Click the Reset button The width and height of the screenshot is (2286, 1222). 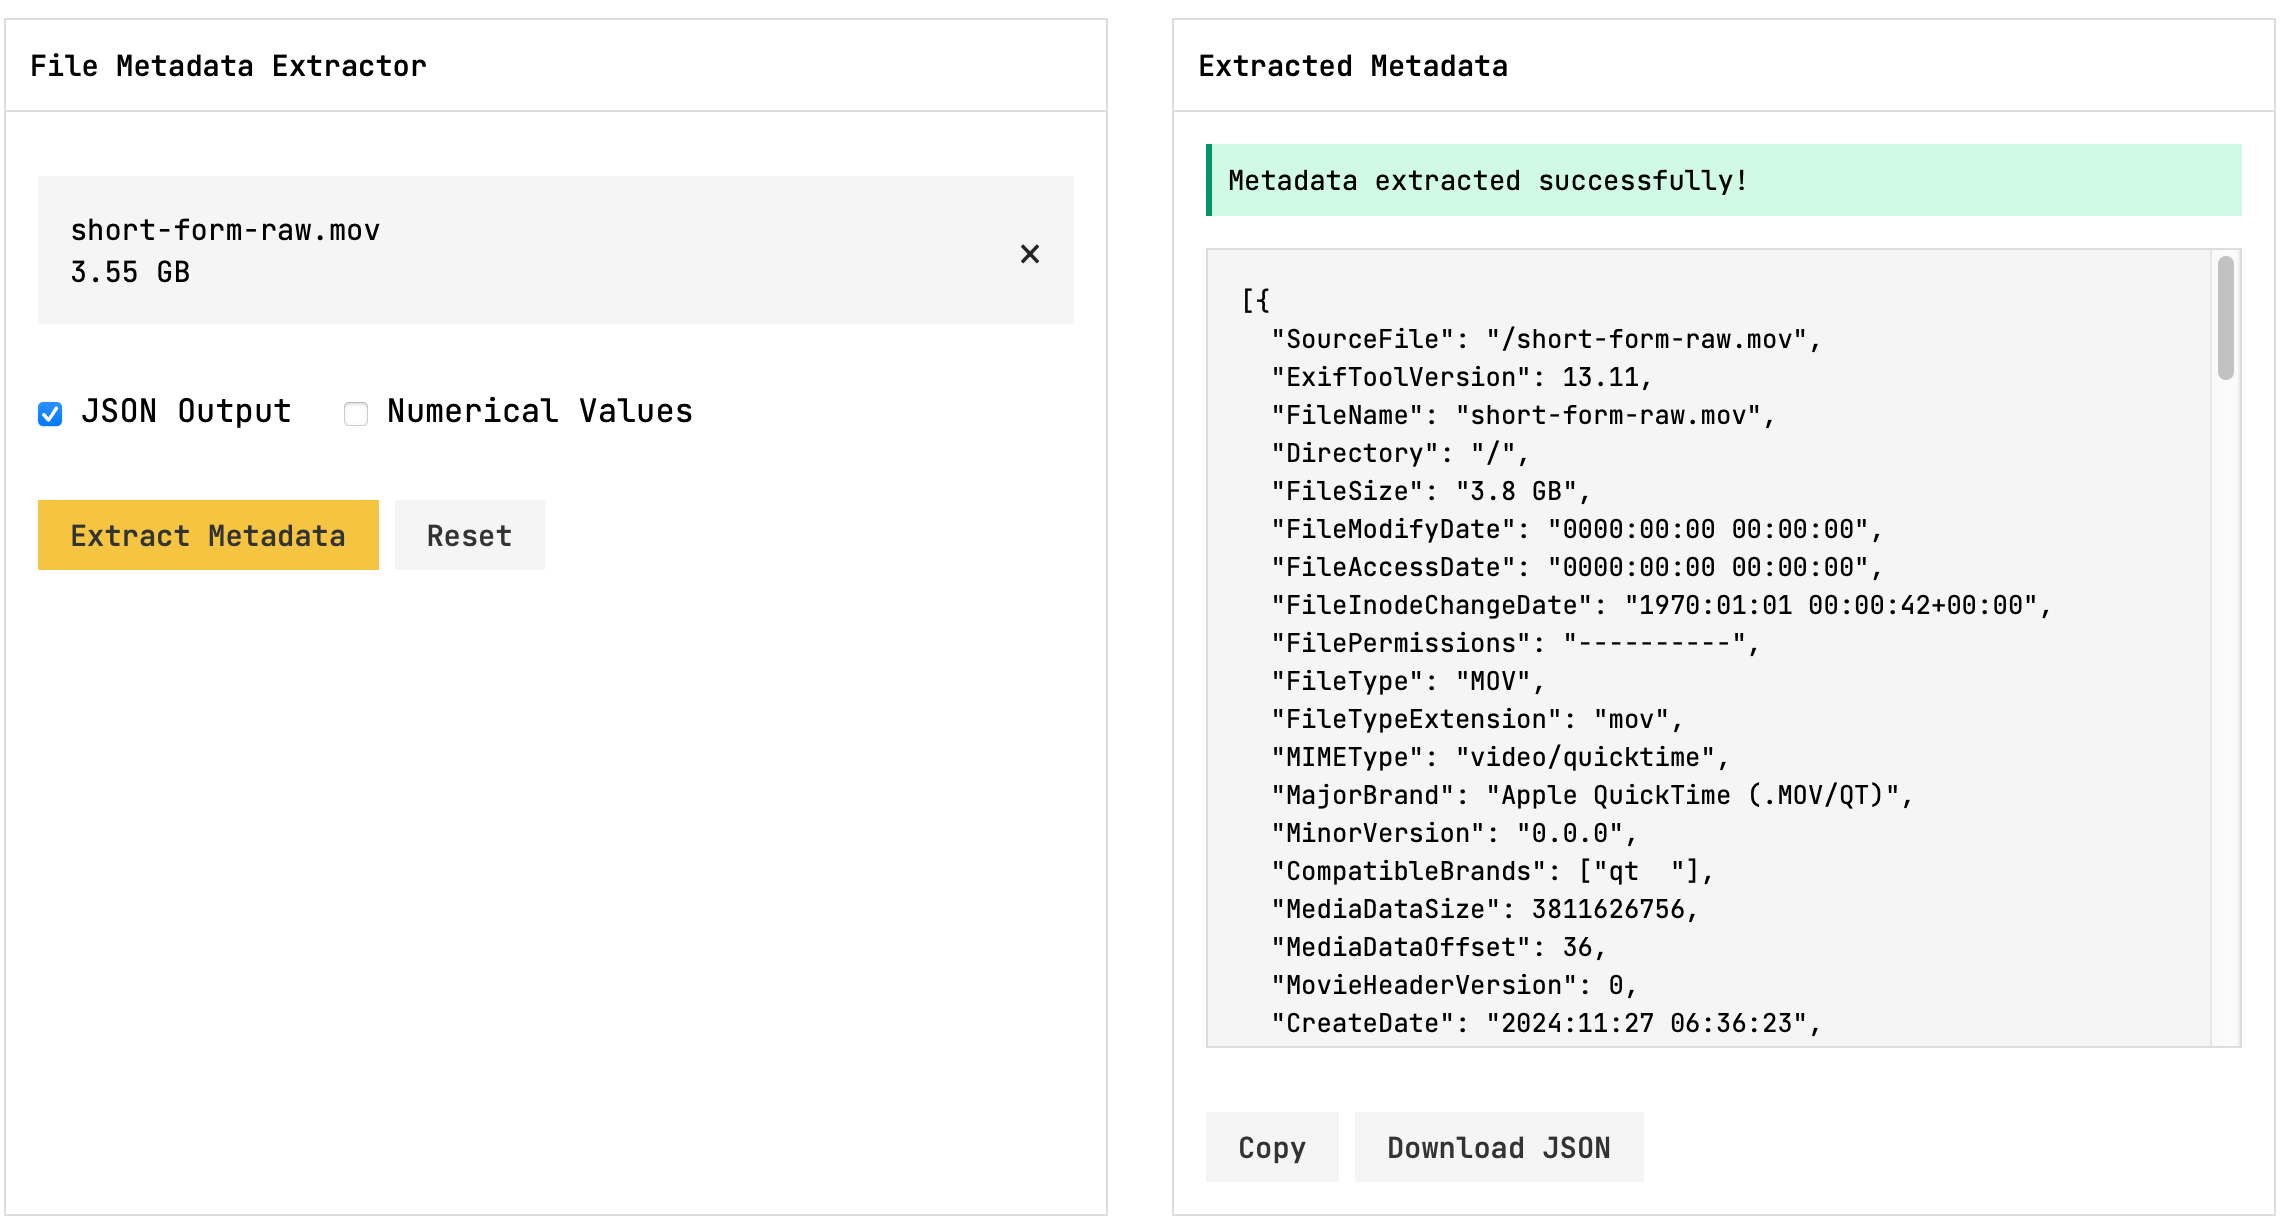pyautogui.click(x=469, y=536)
